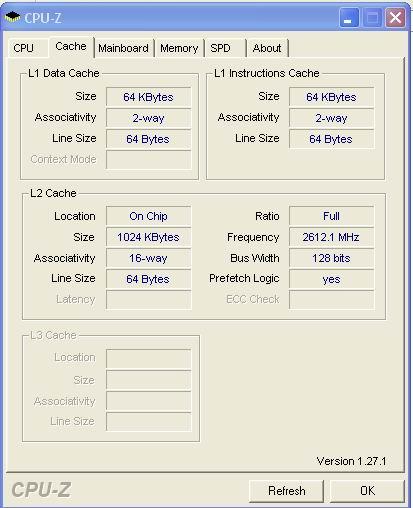
Task: Click the OK button
Action: pyautogui.click(x=367, y=491)
